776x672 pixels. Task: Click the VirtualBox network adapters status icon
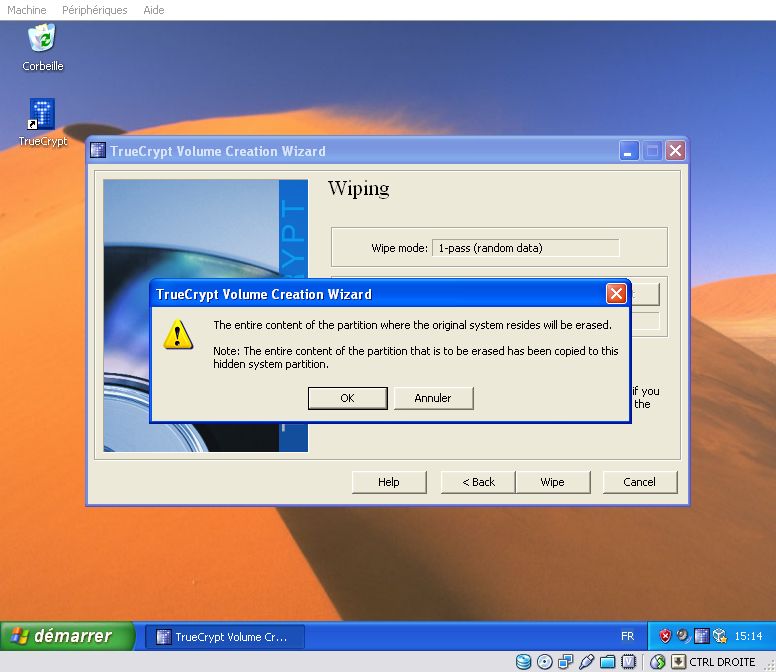click(565, 662)
